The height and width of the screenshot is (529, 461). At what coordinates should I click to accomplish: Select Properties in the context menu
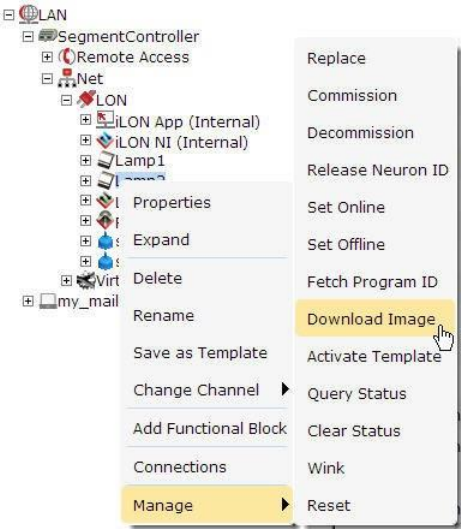(x=207, y=202)
